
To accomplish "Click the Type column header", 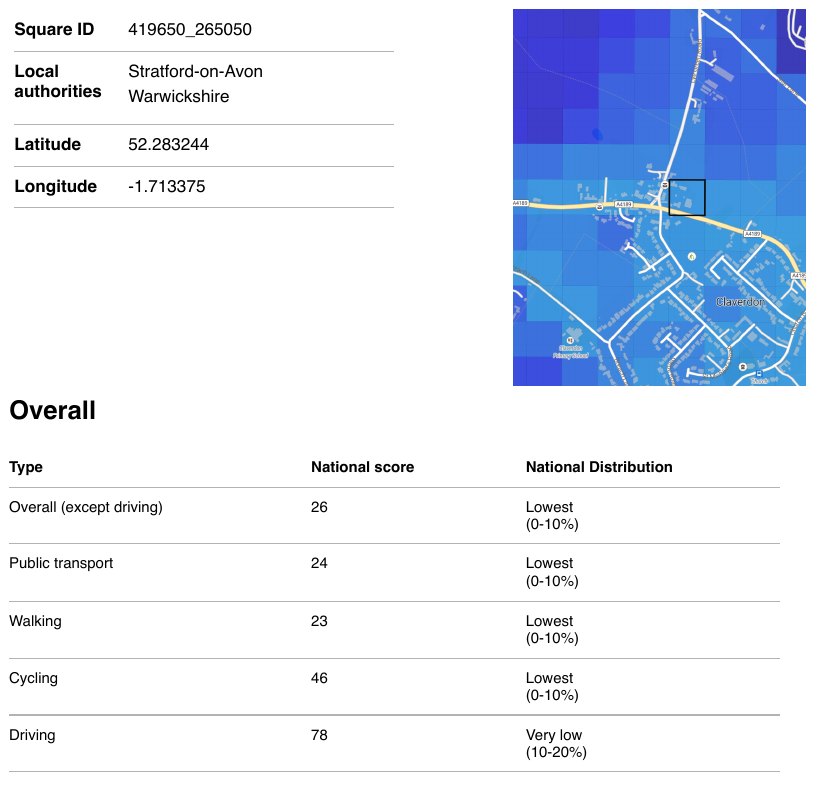I will coord(26,467).
